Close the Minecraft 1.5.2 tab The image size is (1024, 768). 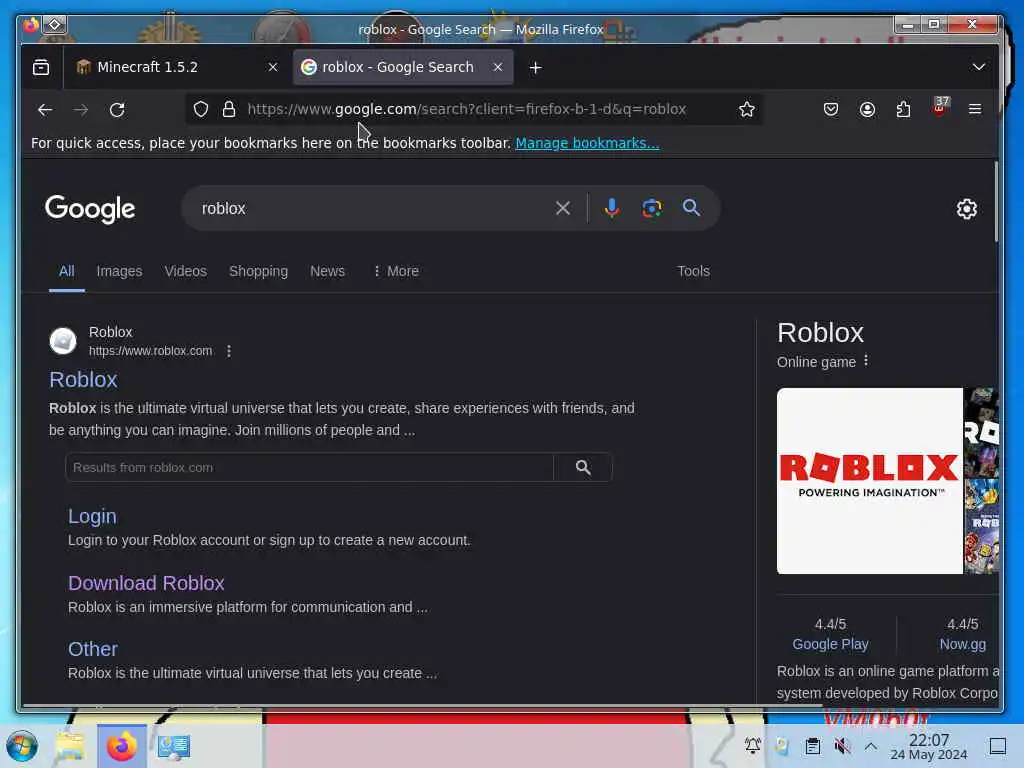273,67
